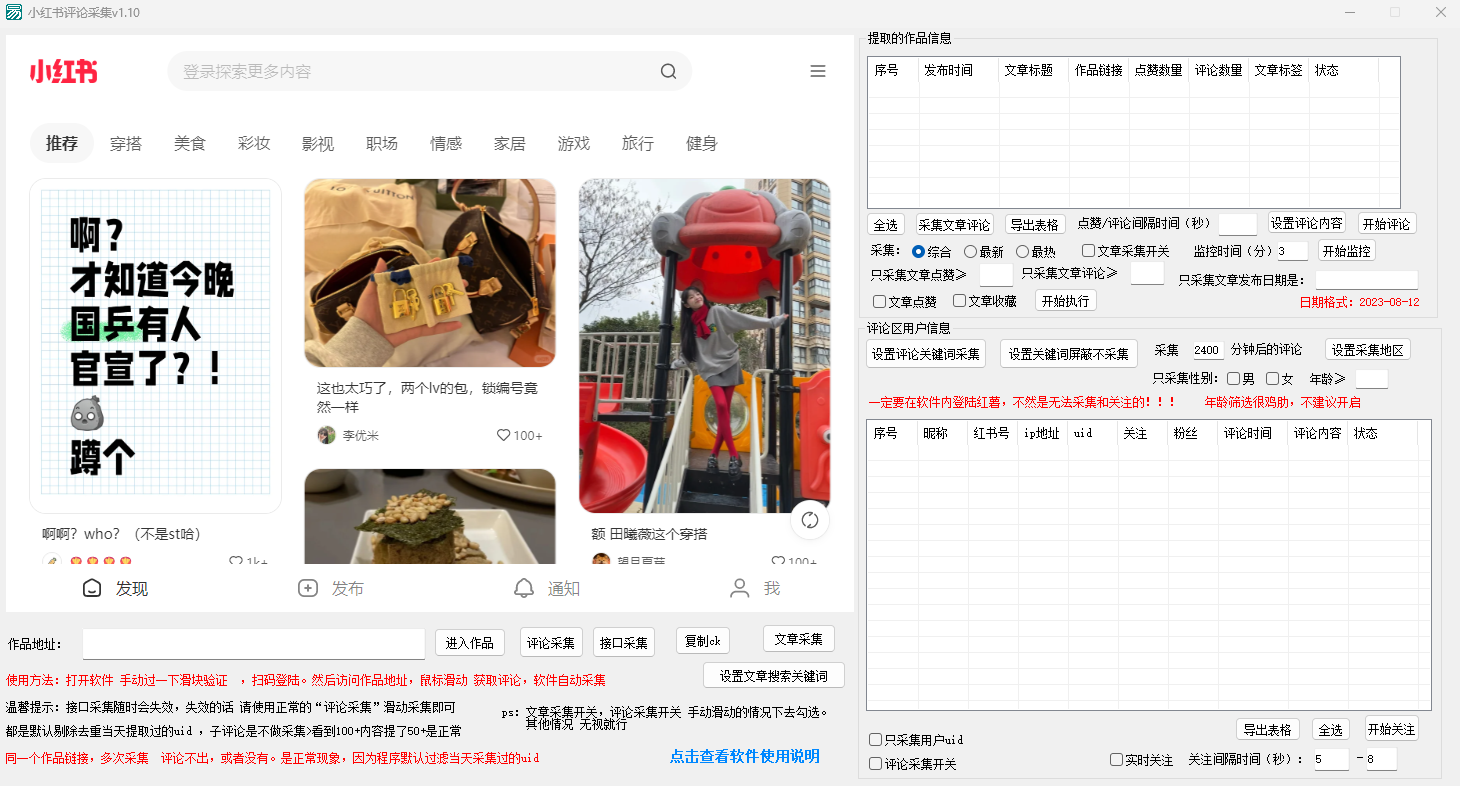Click the 采集文章评论 button
The height and width of the screenshot is (786, 1460).
click(954, 224)
